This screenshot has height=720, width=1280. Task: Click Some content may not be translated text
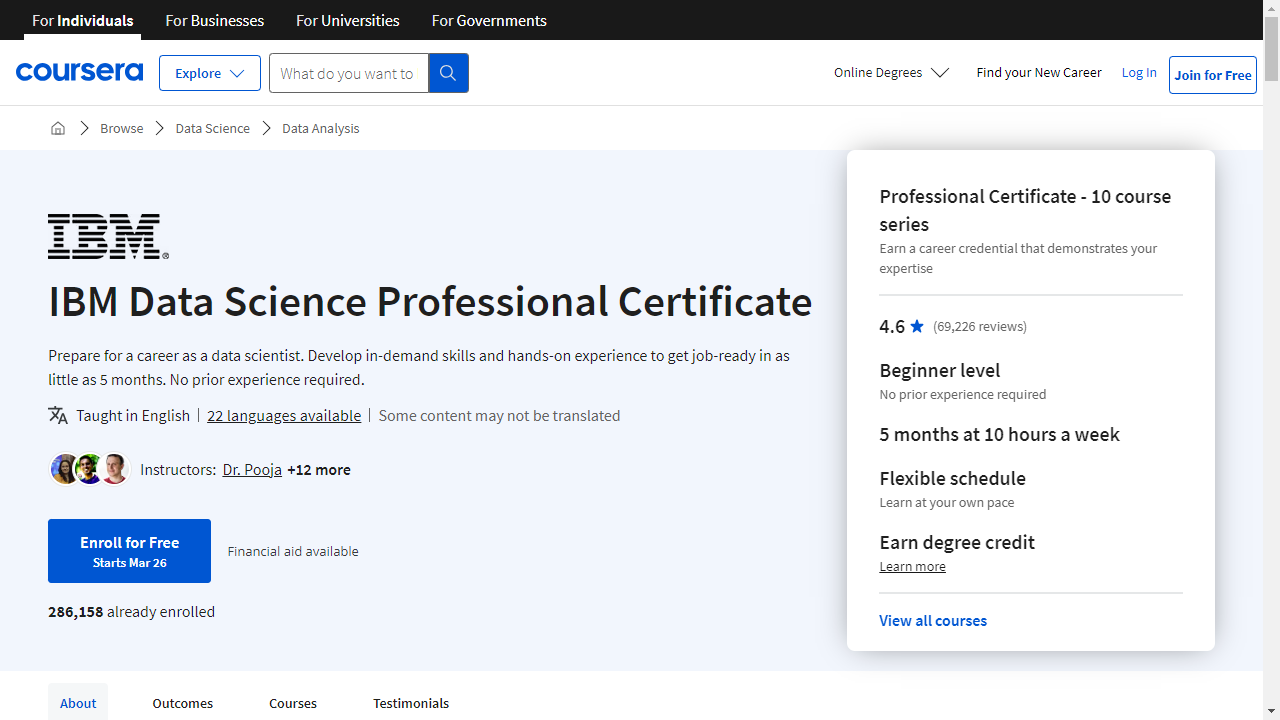[x=499, y=415]
